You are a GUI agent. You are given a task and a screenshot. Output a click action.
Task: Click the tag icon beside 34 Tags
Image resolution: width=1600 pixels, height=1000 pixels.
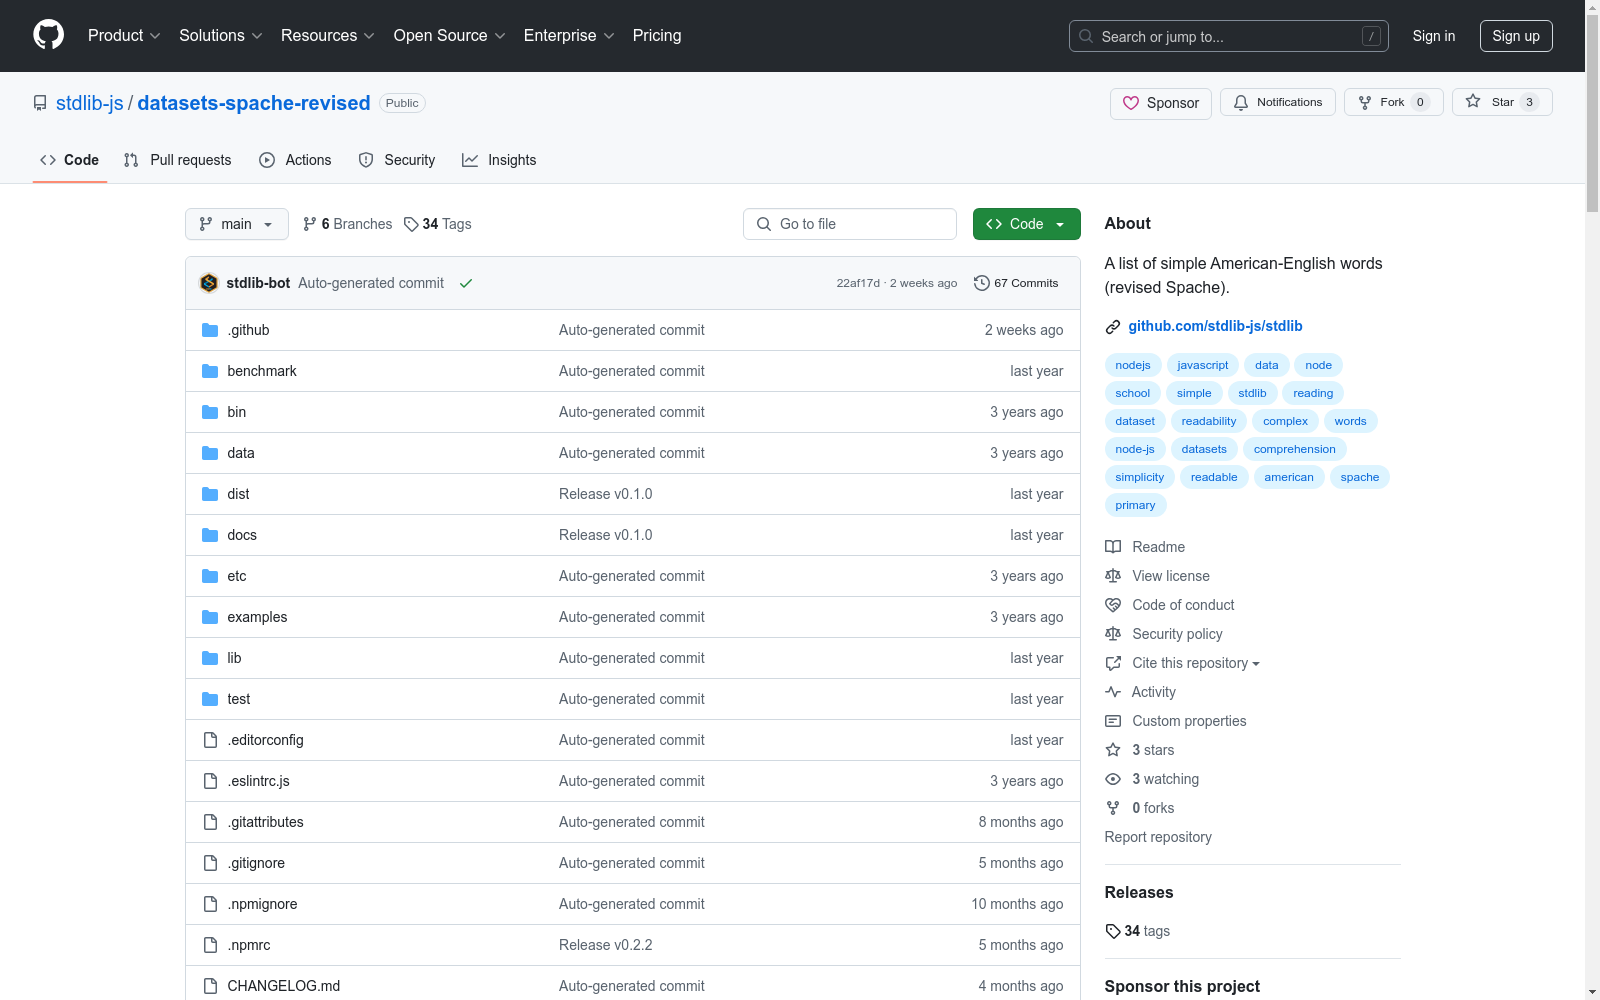(411, 224)
